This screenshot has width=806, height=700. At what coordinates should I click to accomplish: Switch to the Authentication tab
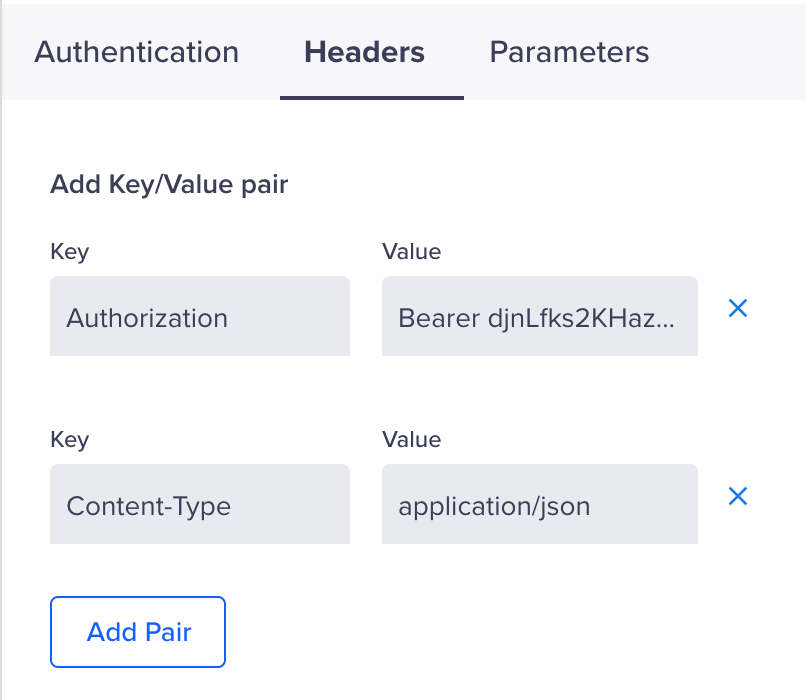pos(136,52)
